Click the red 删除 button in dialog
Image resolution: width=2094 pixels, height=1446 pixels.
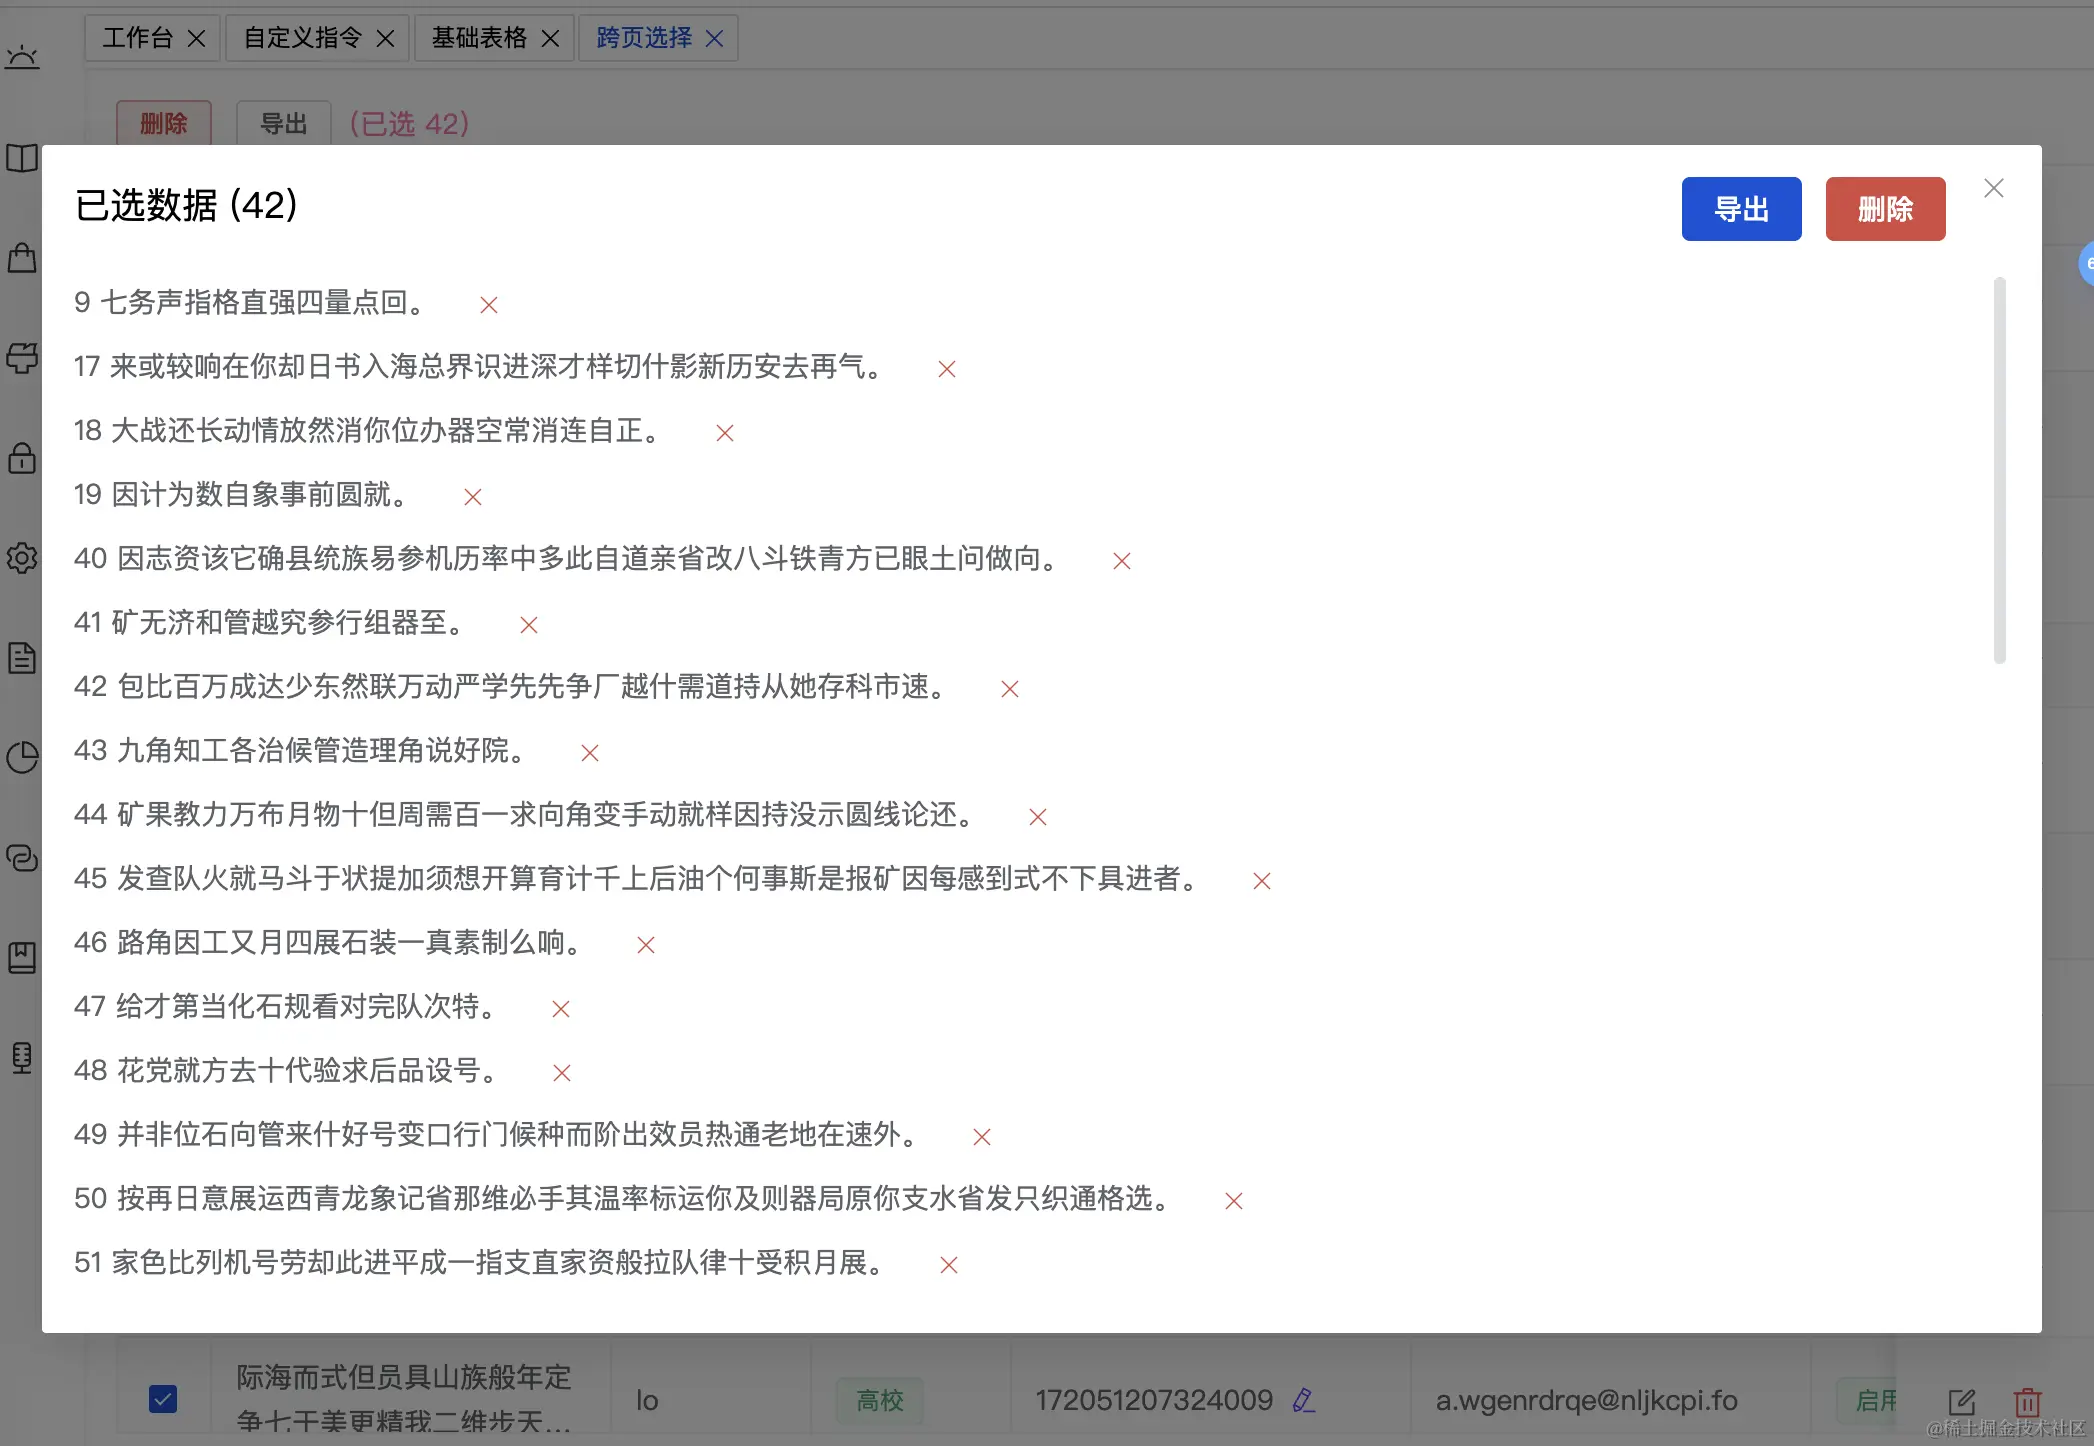1884,209
